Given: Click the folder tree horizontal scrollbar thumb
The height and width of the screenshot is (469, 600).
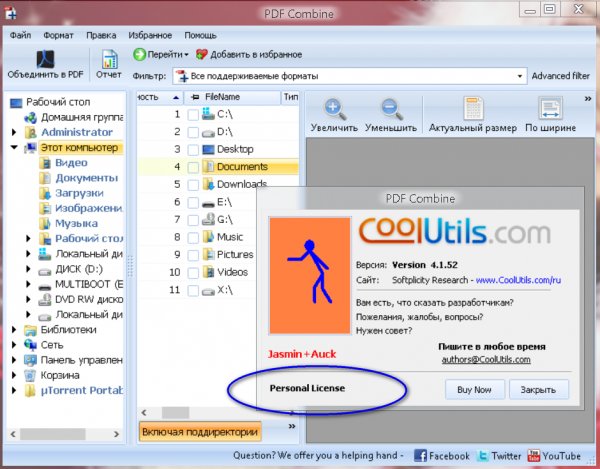Looking at the screenshot, I should [53, 434].
